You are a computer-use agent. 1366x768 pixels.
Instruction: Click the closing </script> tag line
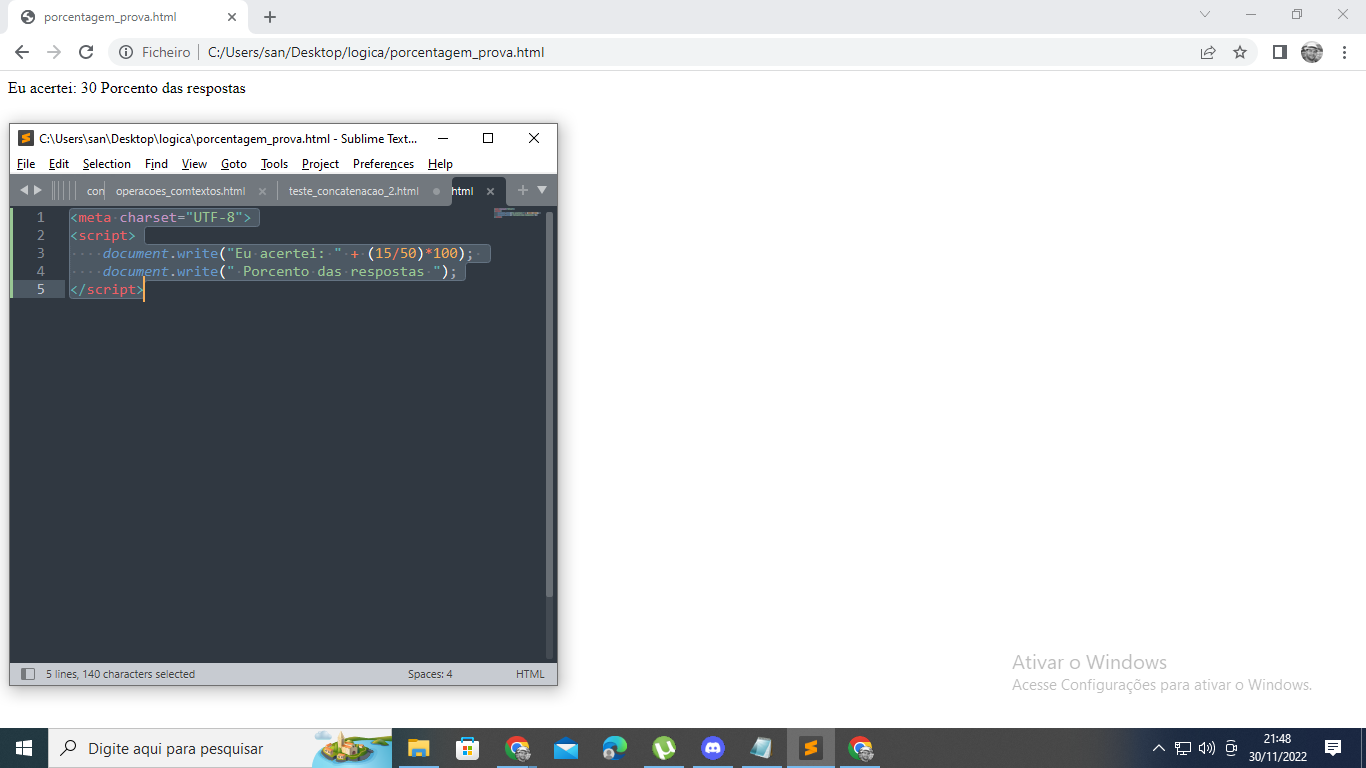(106, 289)
